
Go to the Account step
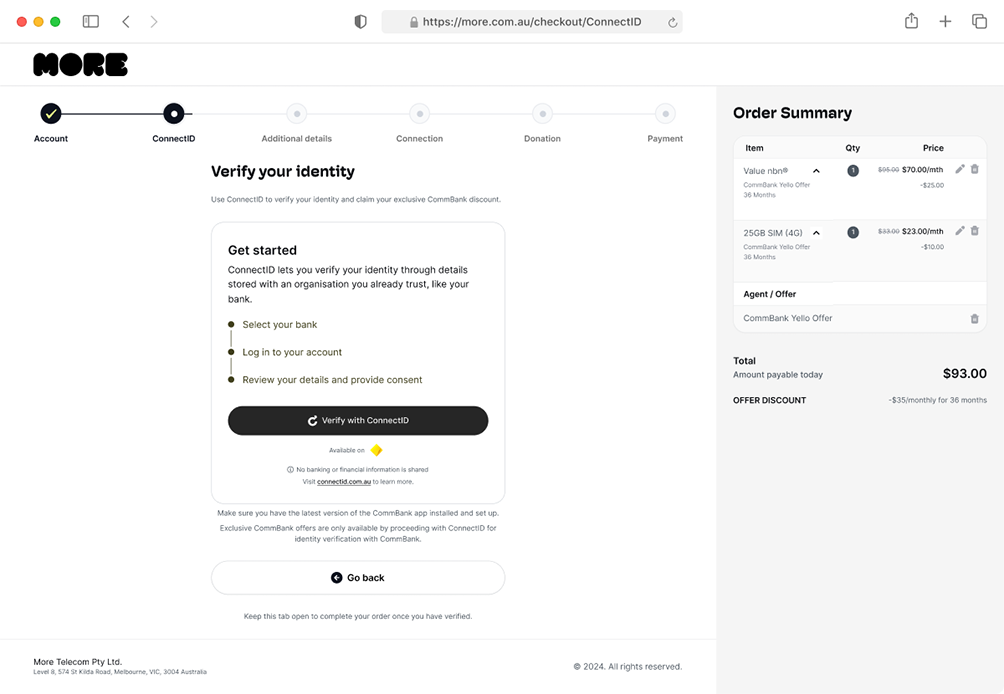51,114
